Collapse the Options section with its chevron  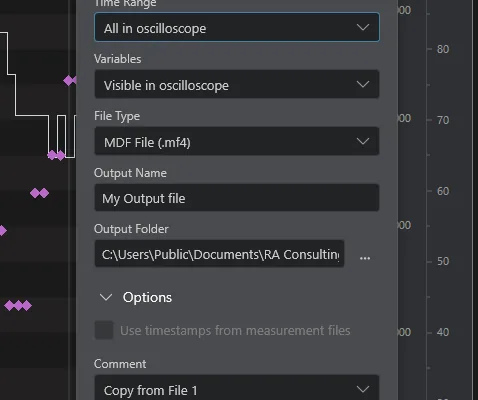(106, 297)
